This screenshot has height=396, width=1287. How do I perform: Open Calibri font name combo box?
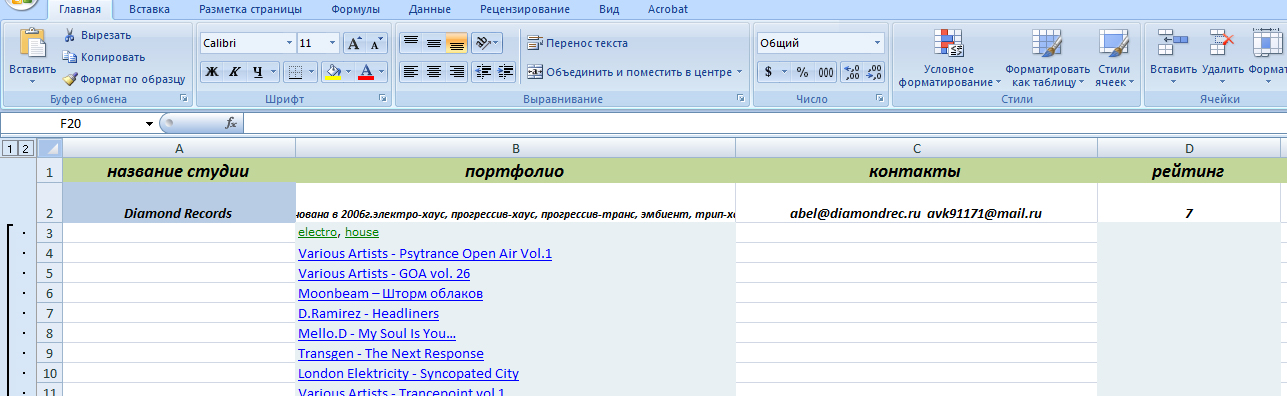(247, 43)
